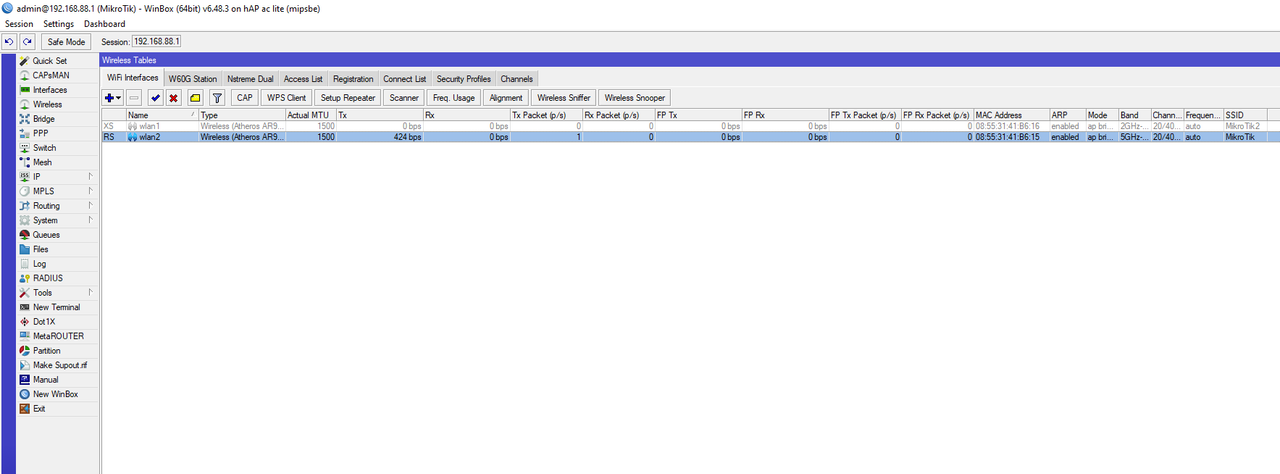Switch to the Security Profiles tab

464,78
